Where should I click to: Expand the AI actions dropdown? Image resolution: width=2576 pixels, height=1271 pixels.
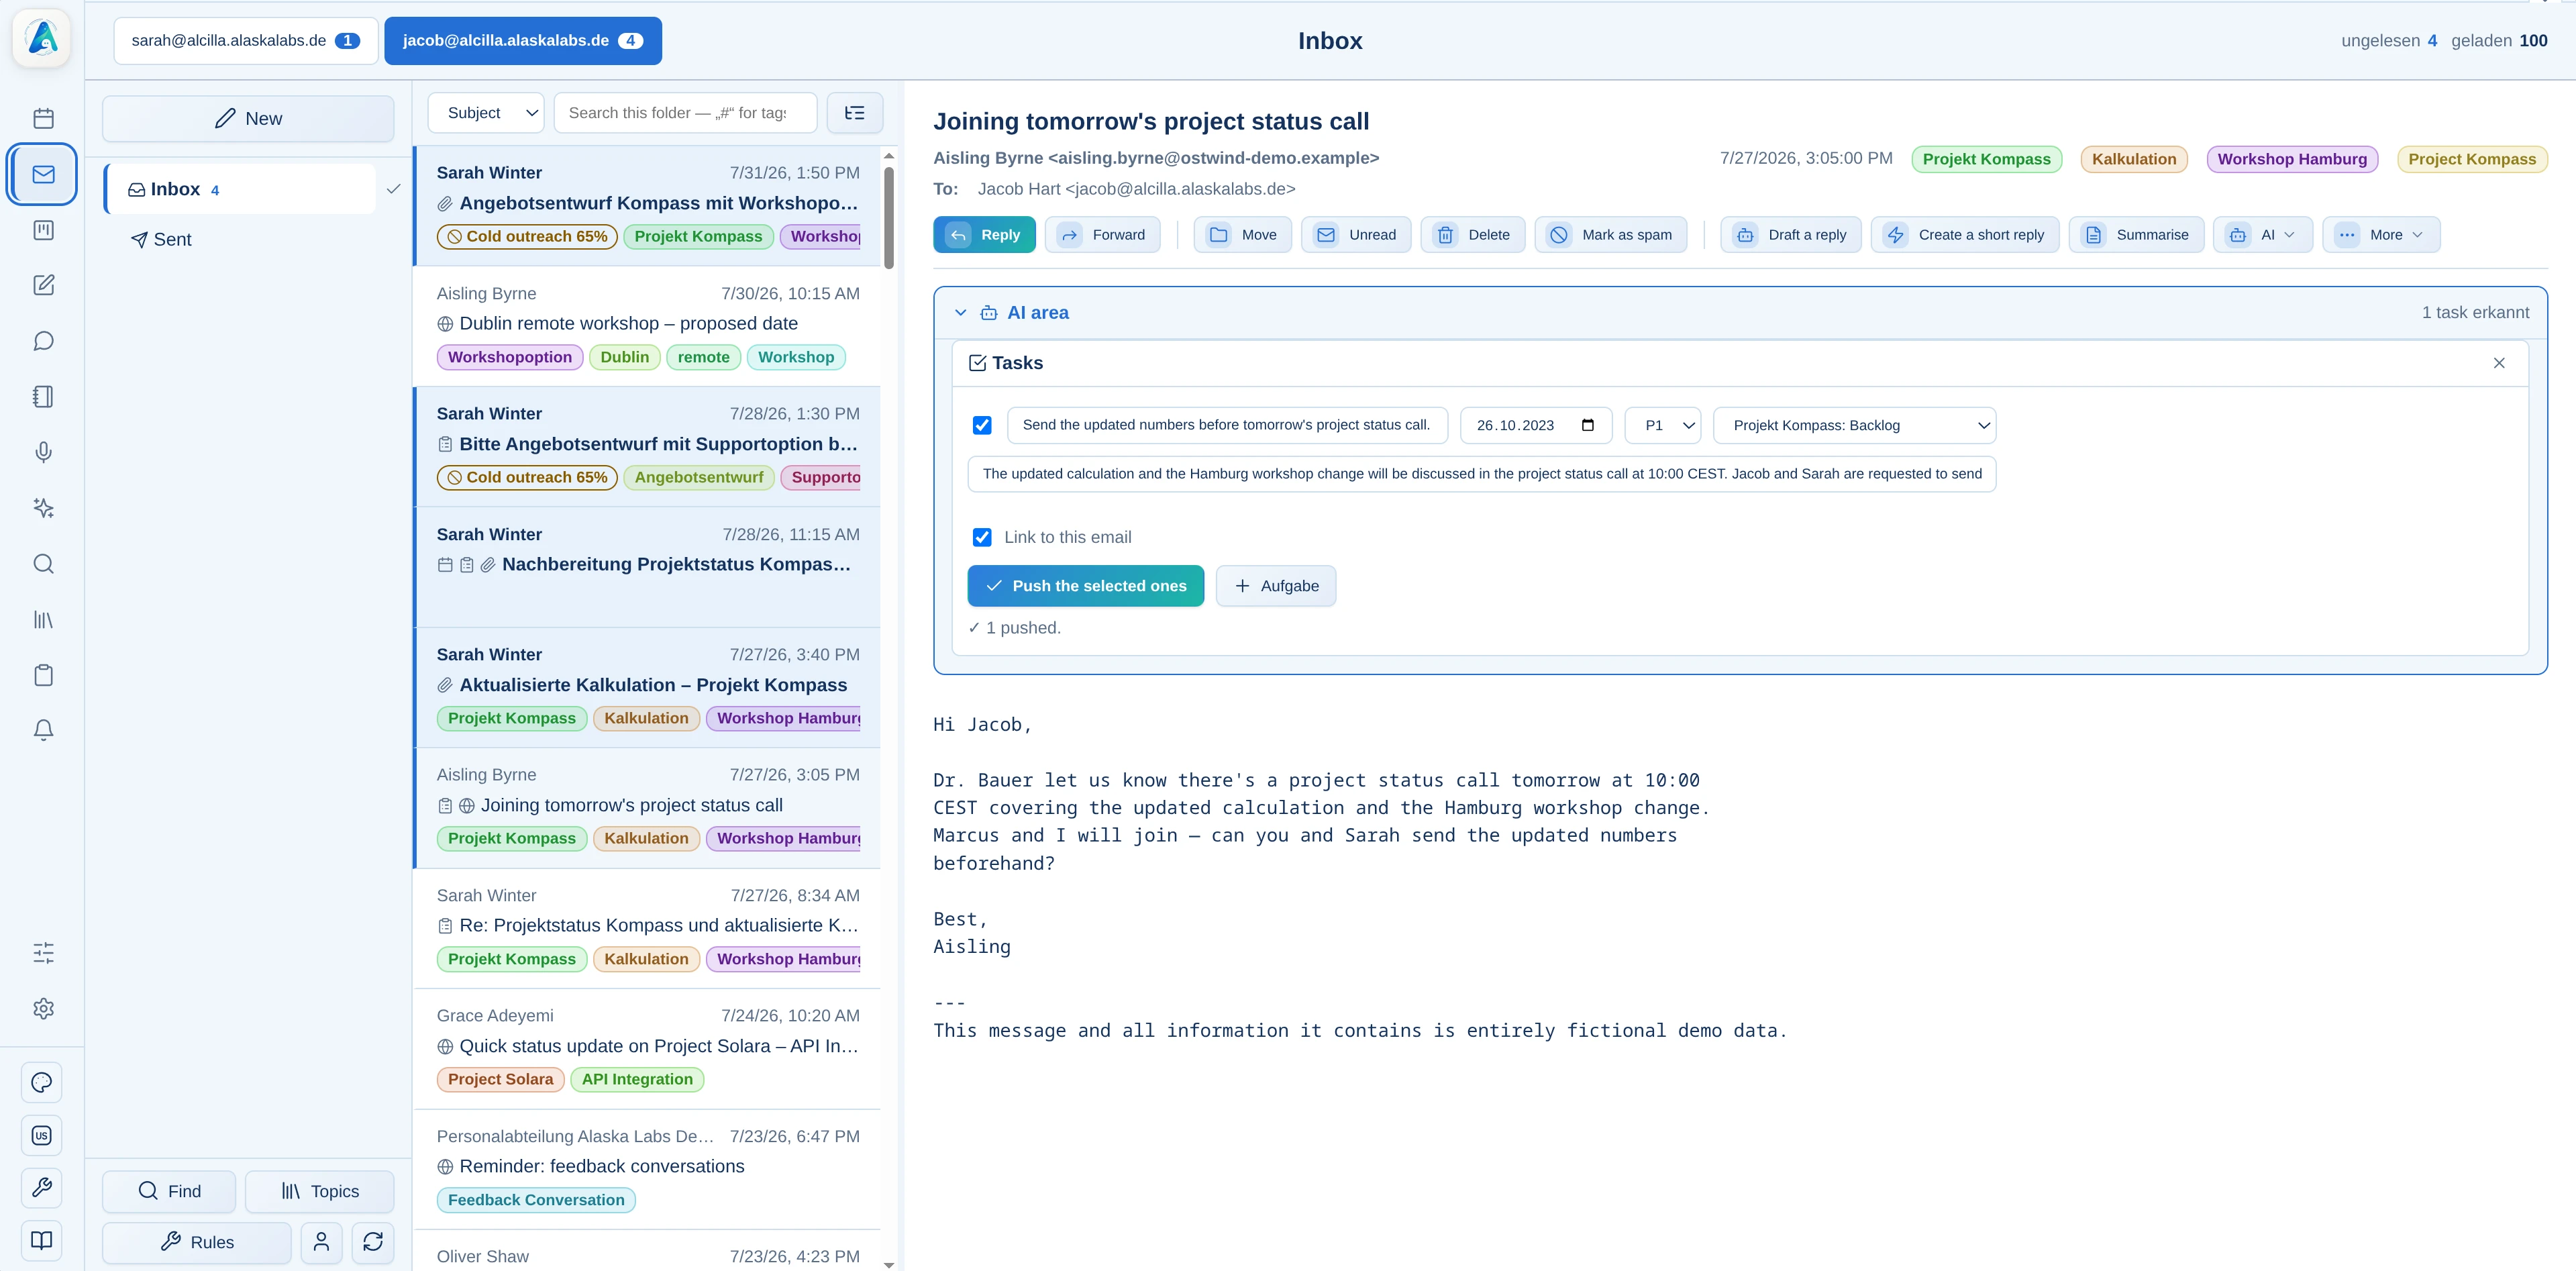pos(2263,235)
